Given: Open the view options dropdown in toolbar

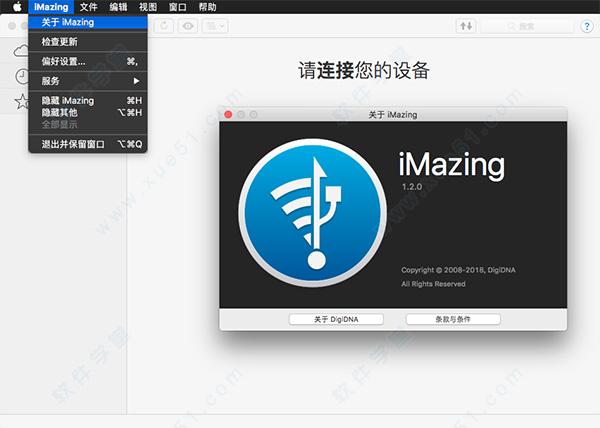Looking at the screenshot, I should tap(214, 25).
